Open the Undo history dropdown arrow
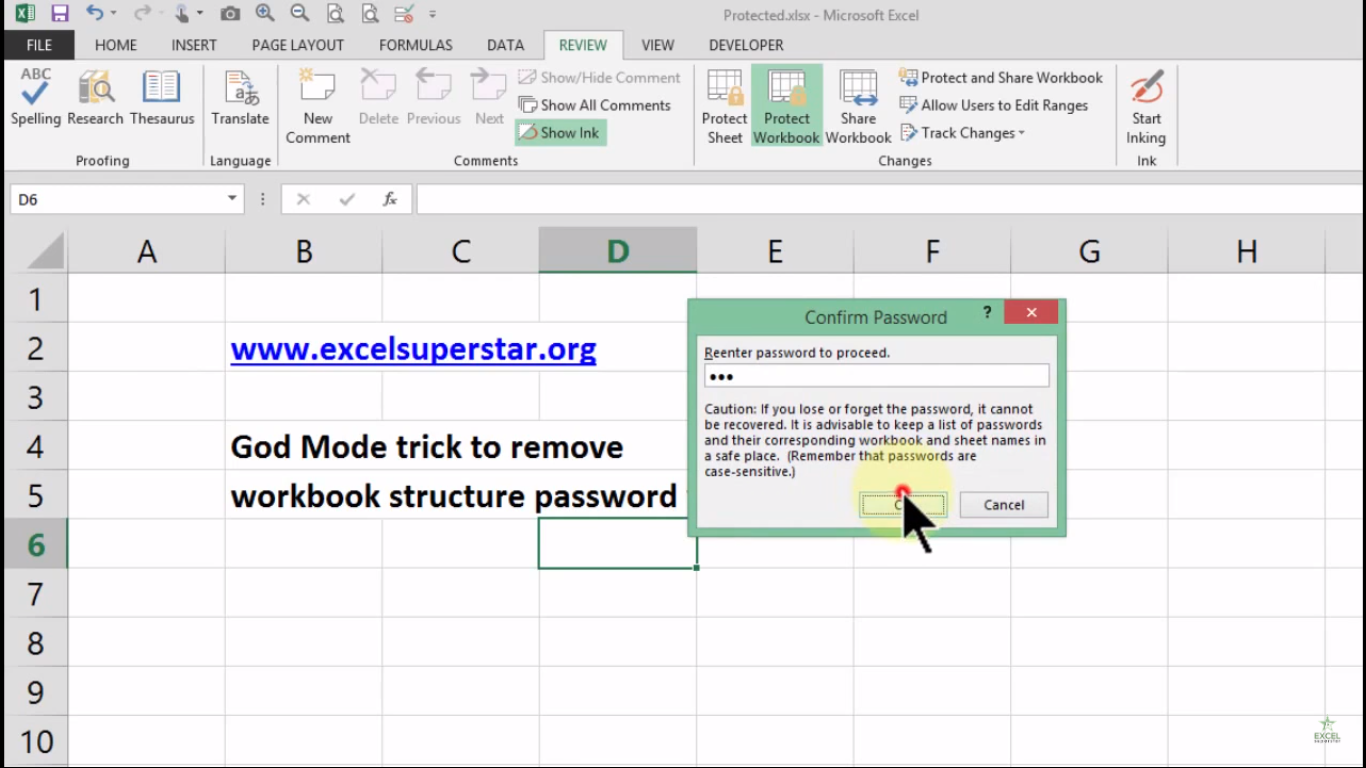The width and height of the screenshot is (1366, 768). 113,14
